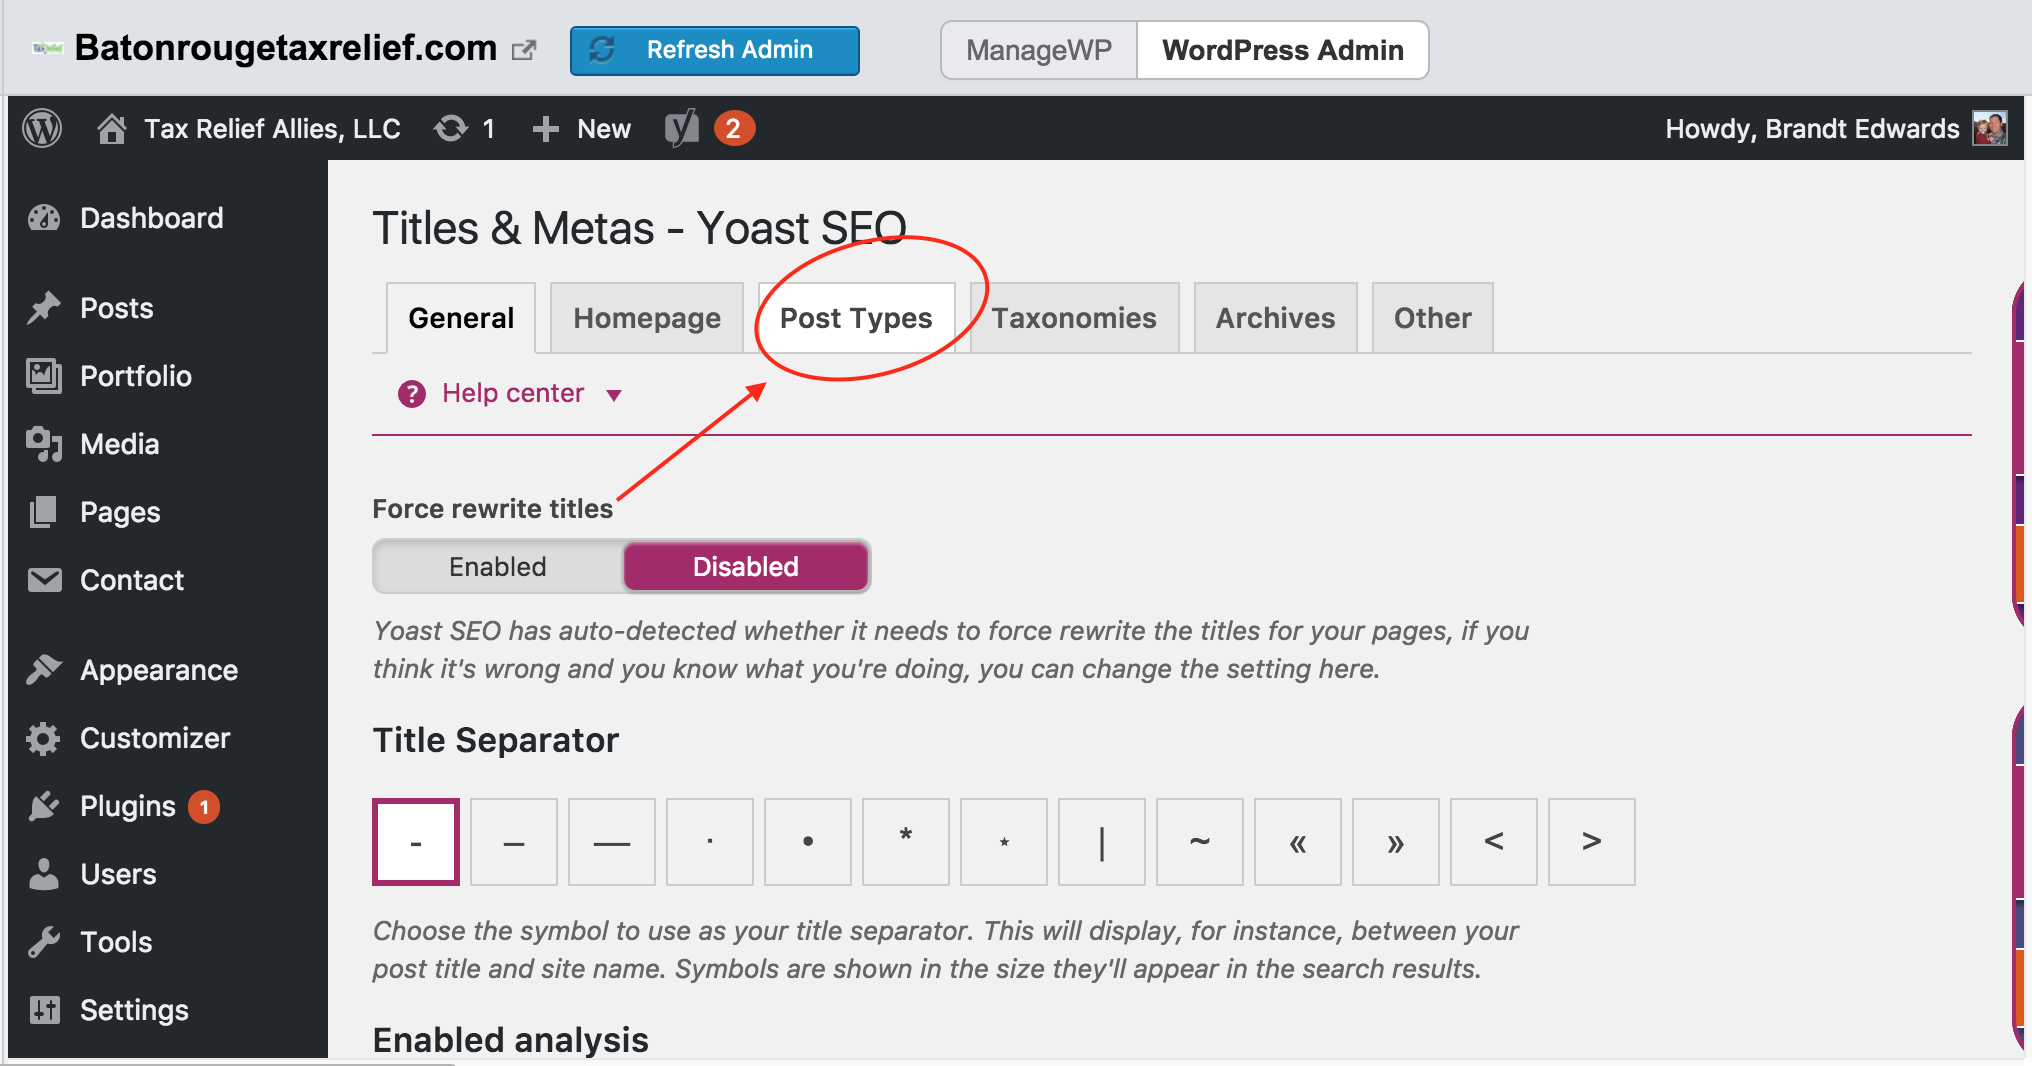
Task: Expand the Help center dropdown arrow
Action: (614, 395)
